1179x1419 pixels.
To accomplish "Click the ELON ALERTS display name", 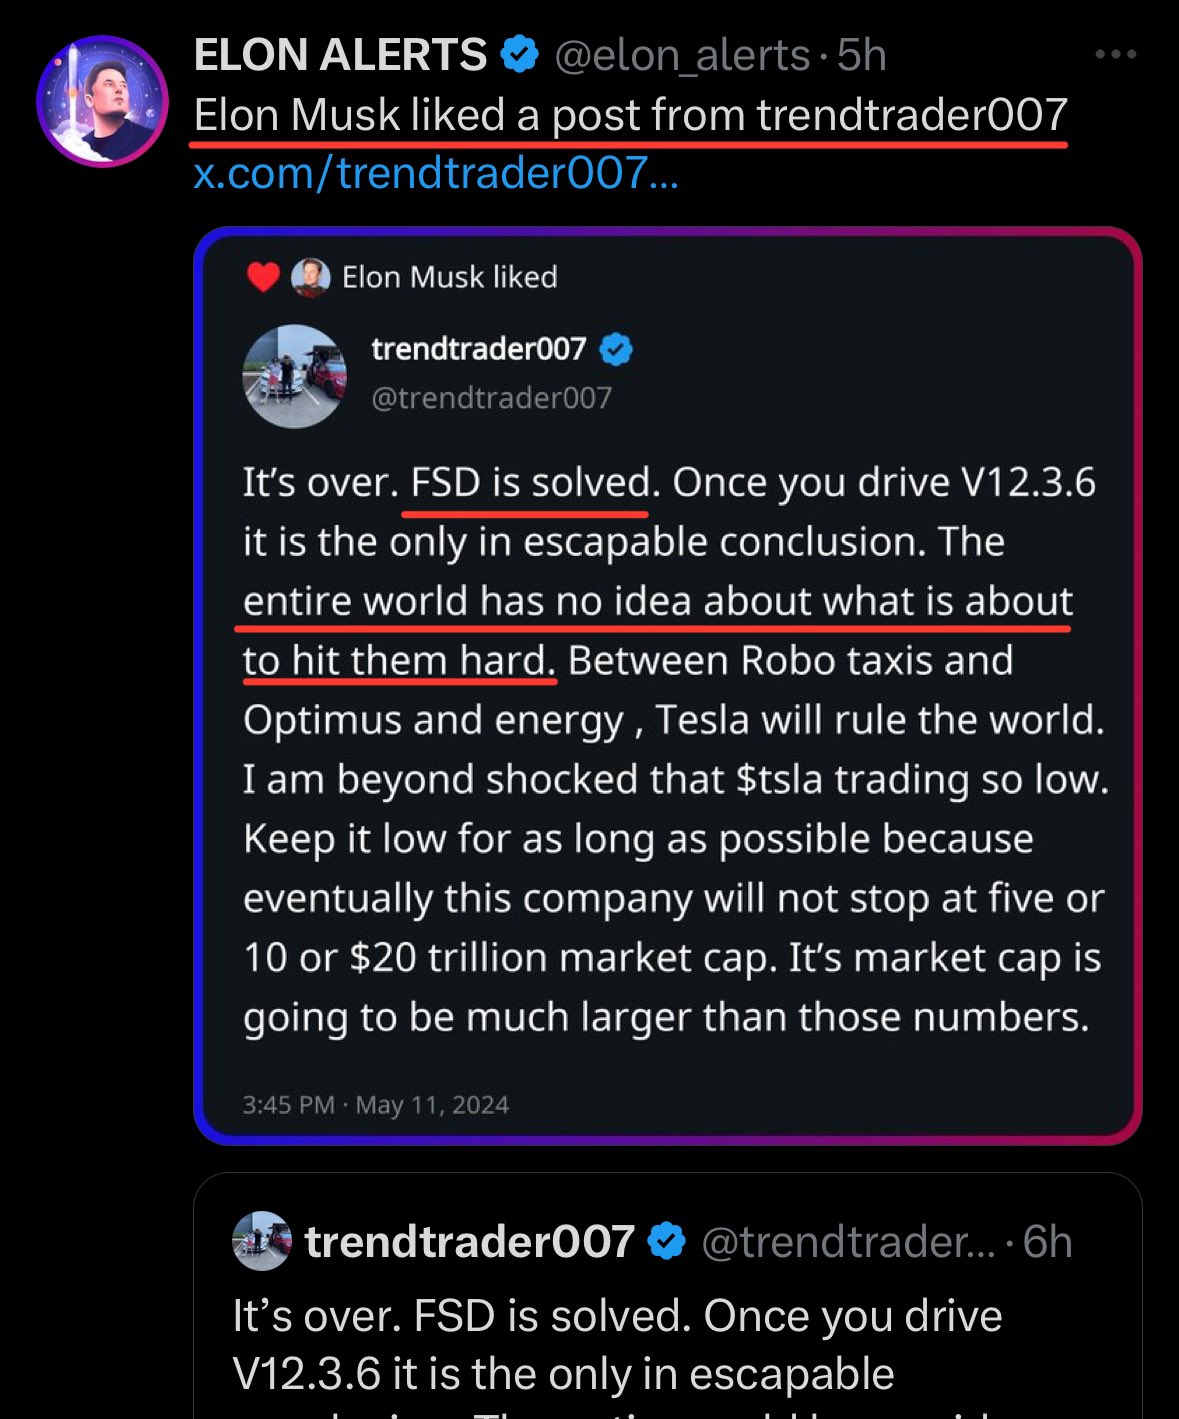I will (340, 55).
